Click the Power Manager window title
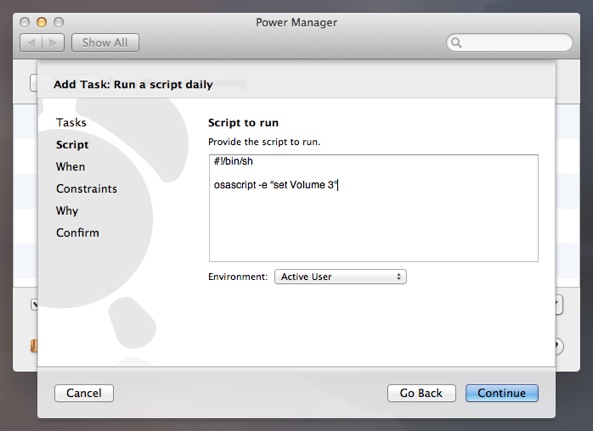The width and height of the screenshot is (593, 431). click(296, 23)
